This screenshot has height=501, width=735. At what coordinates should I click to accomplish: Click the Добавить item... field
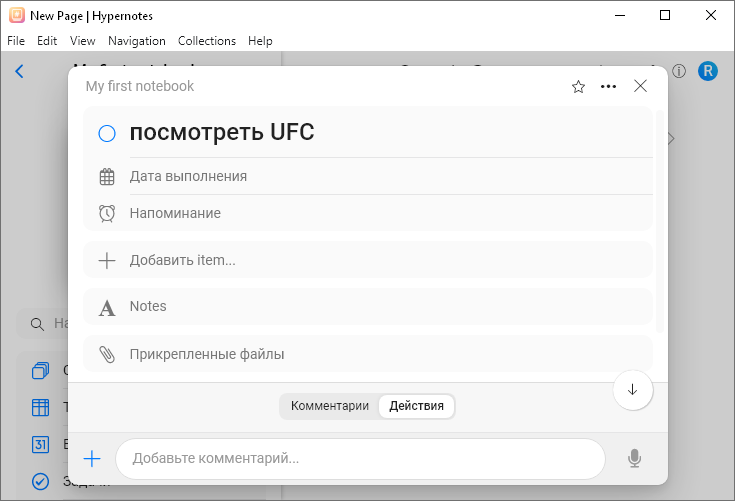368,260
